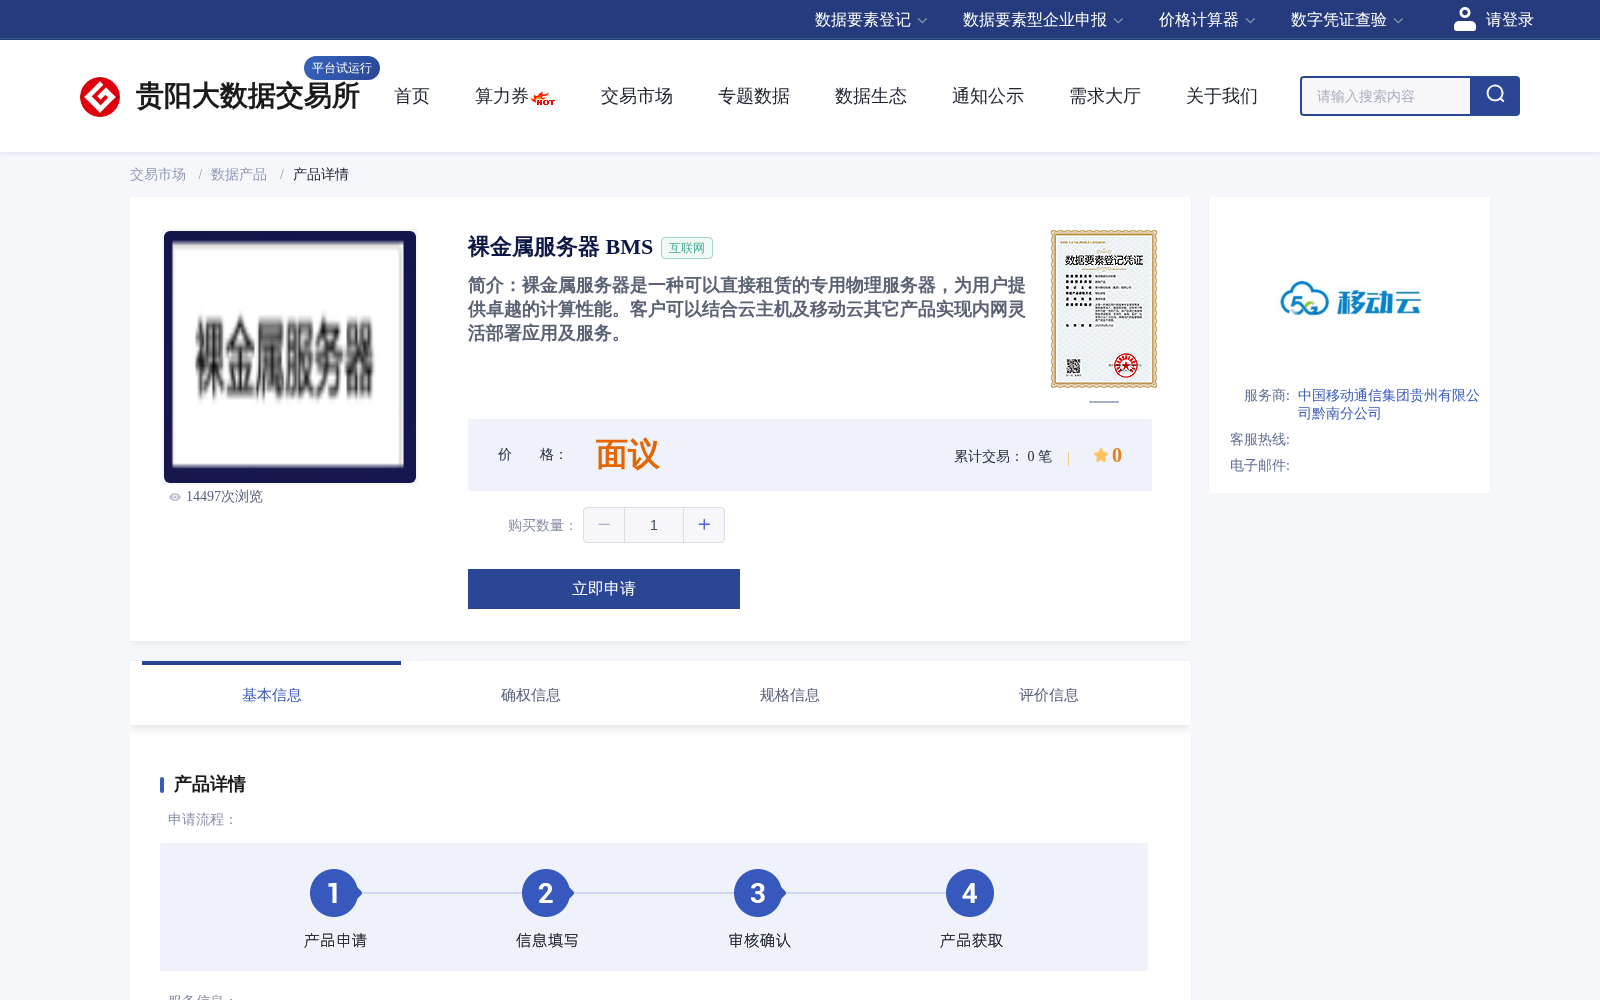Screen dimensions: 1600x1000
Task: Click the 产品详情 breadcrumb text
Action: point(321,174)
